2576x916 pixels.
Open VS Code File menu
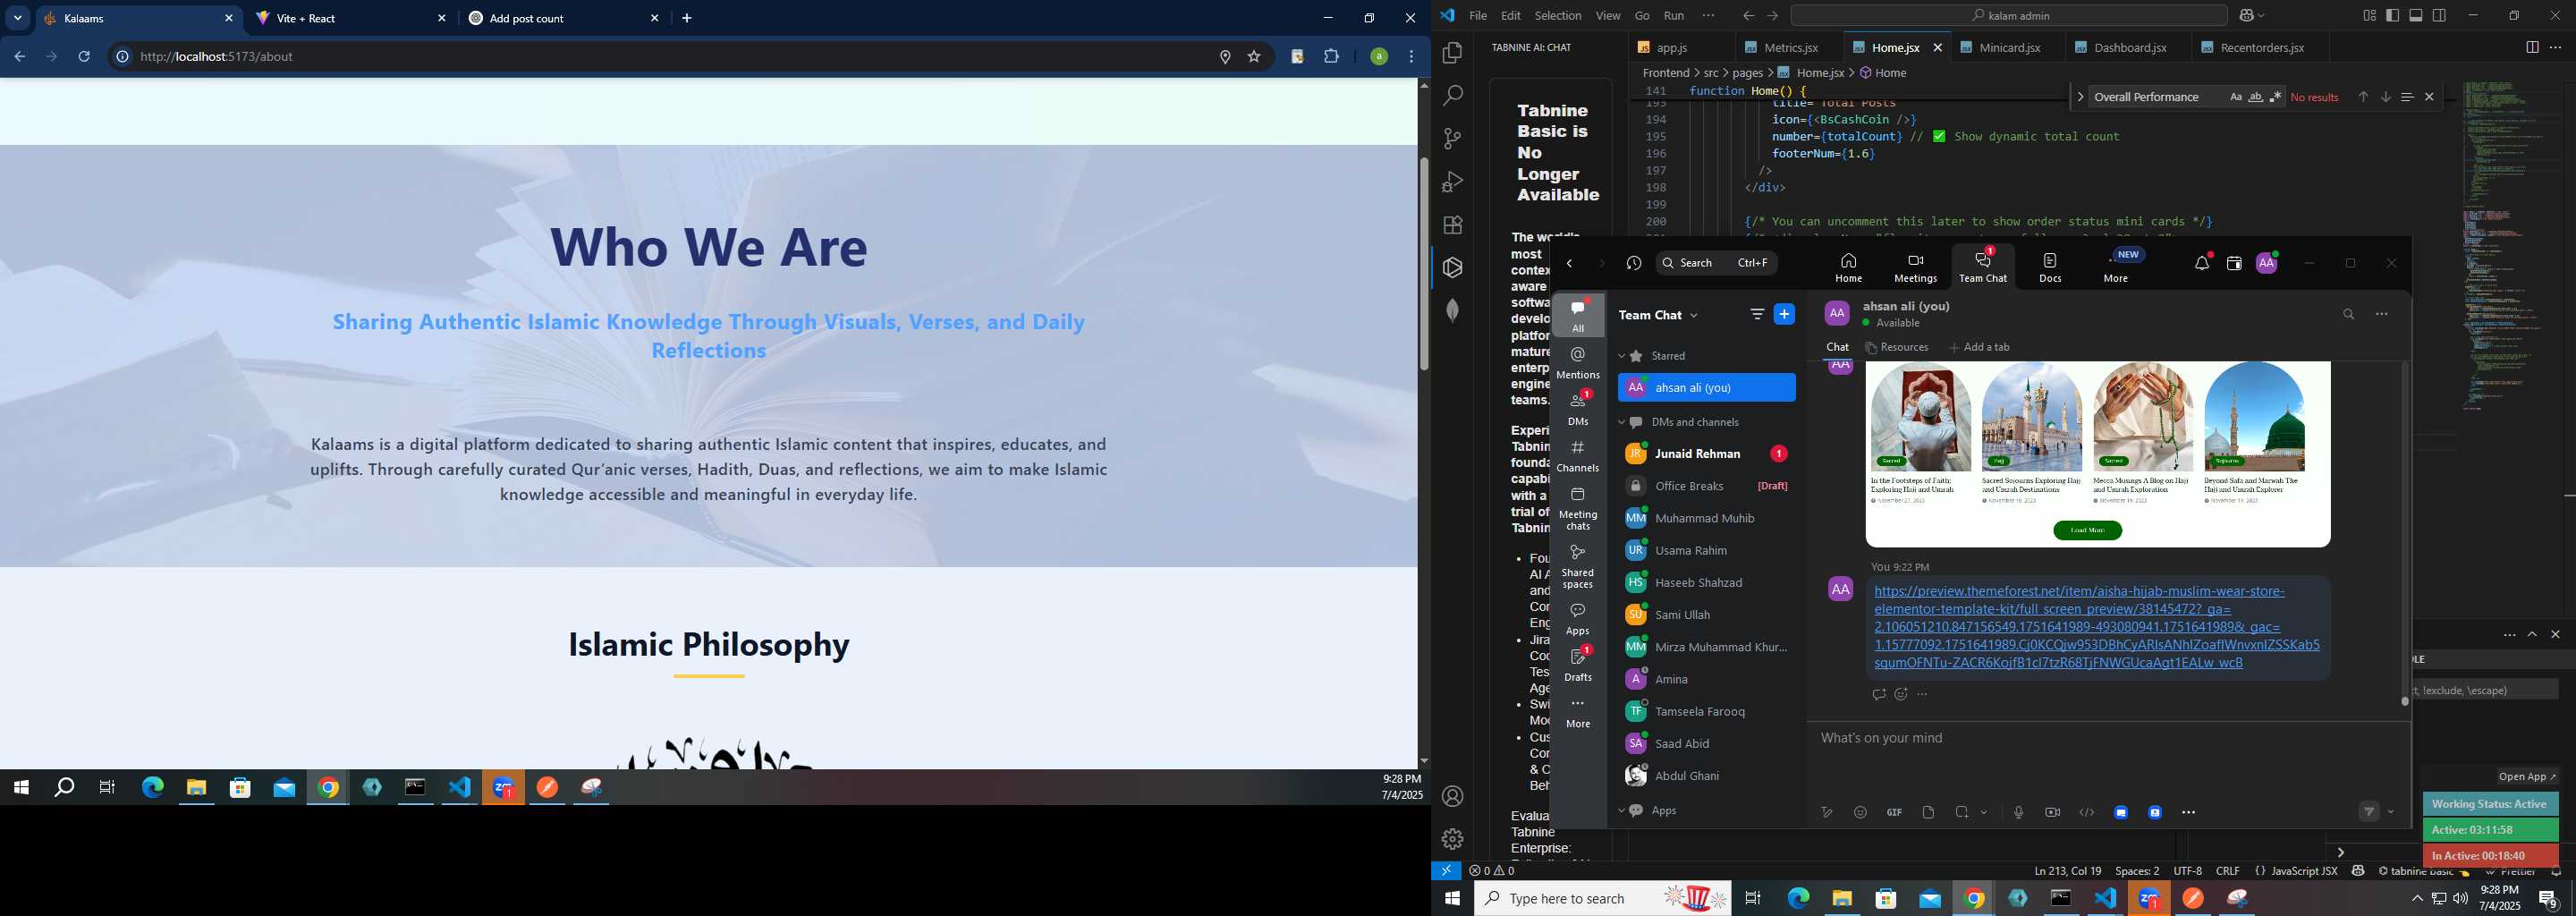(1478, 15)
